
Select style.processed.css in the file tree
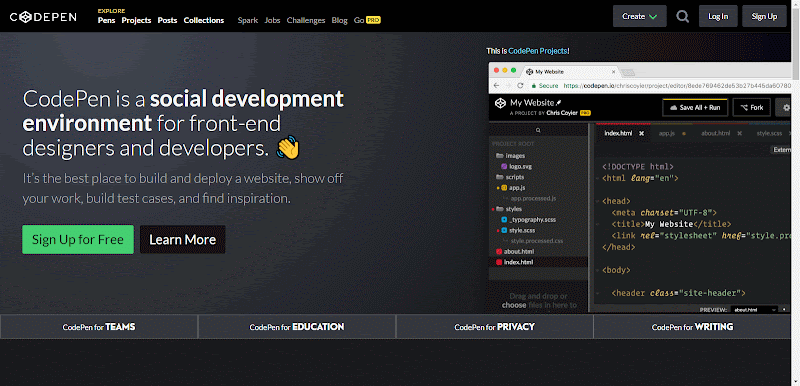pyautogui.click(x=537, y=241)
